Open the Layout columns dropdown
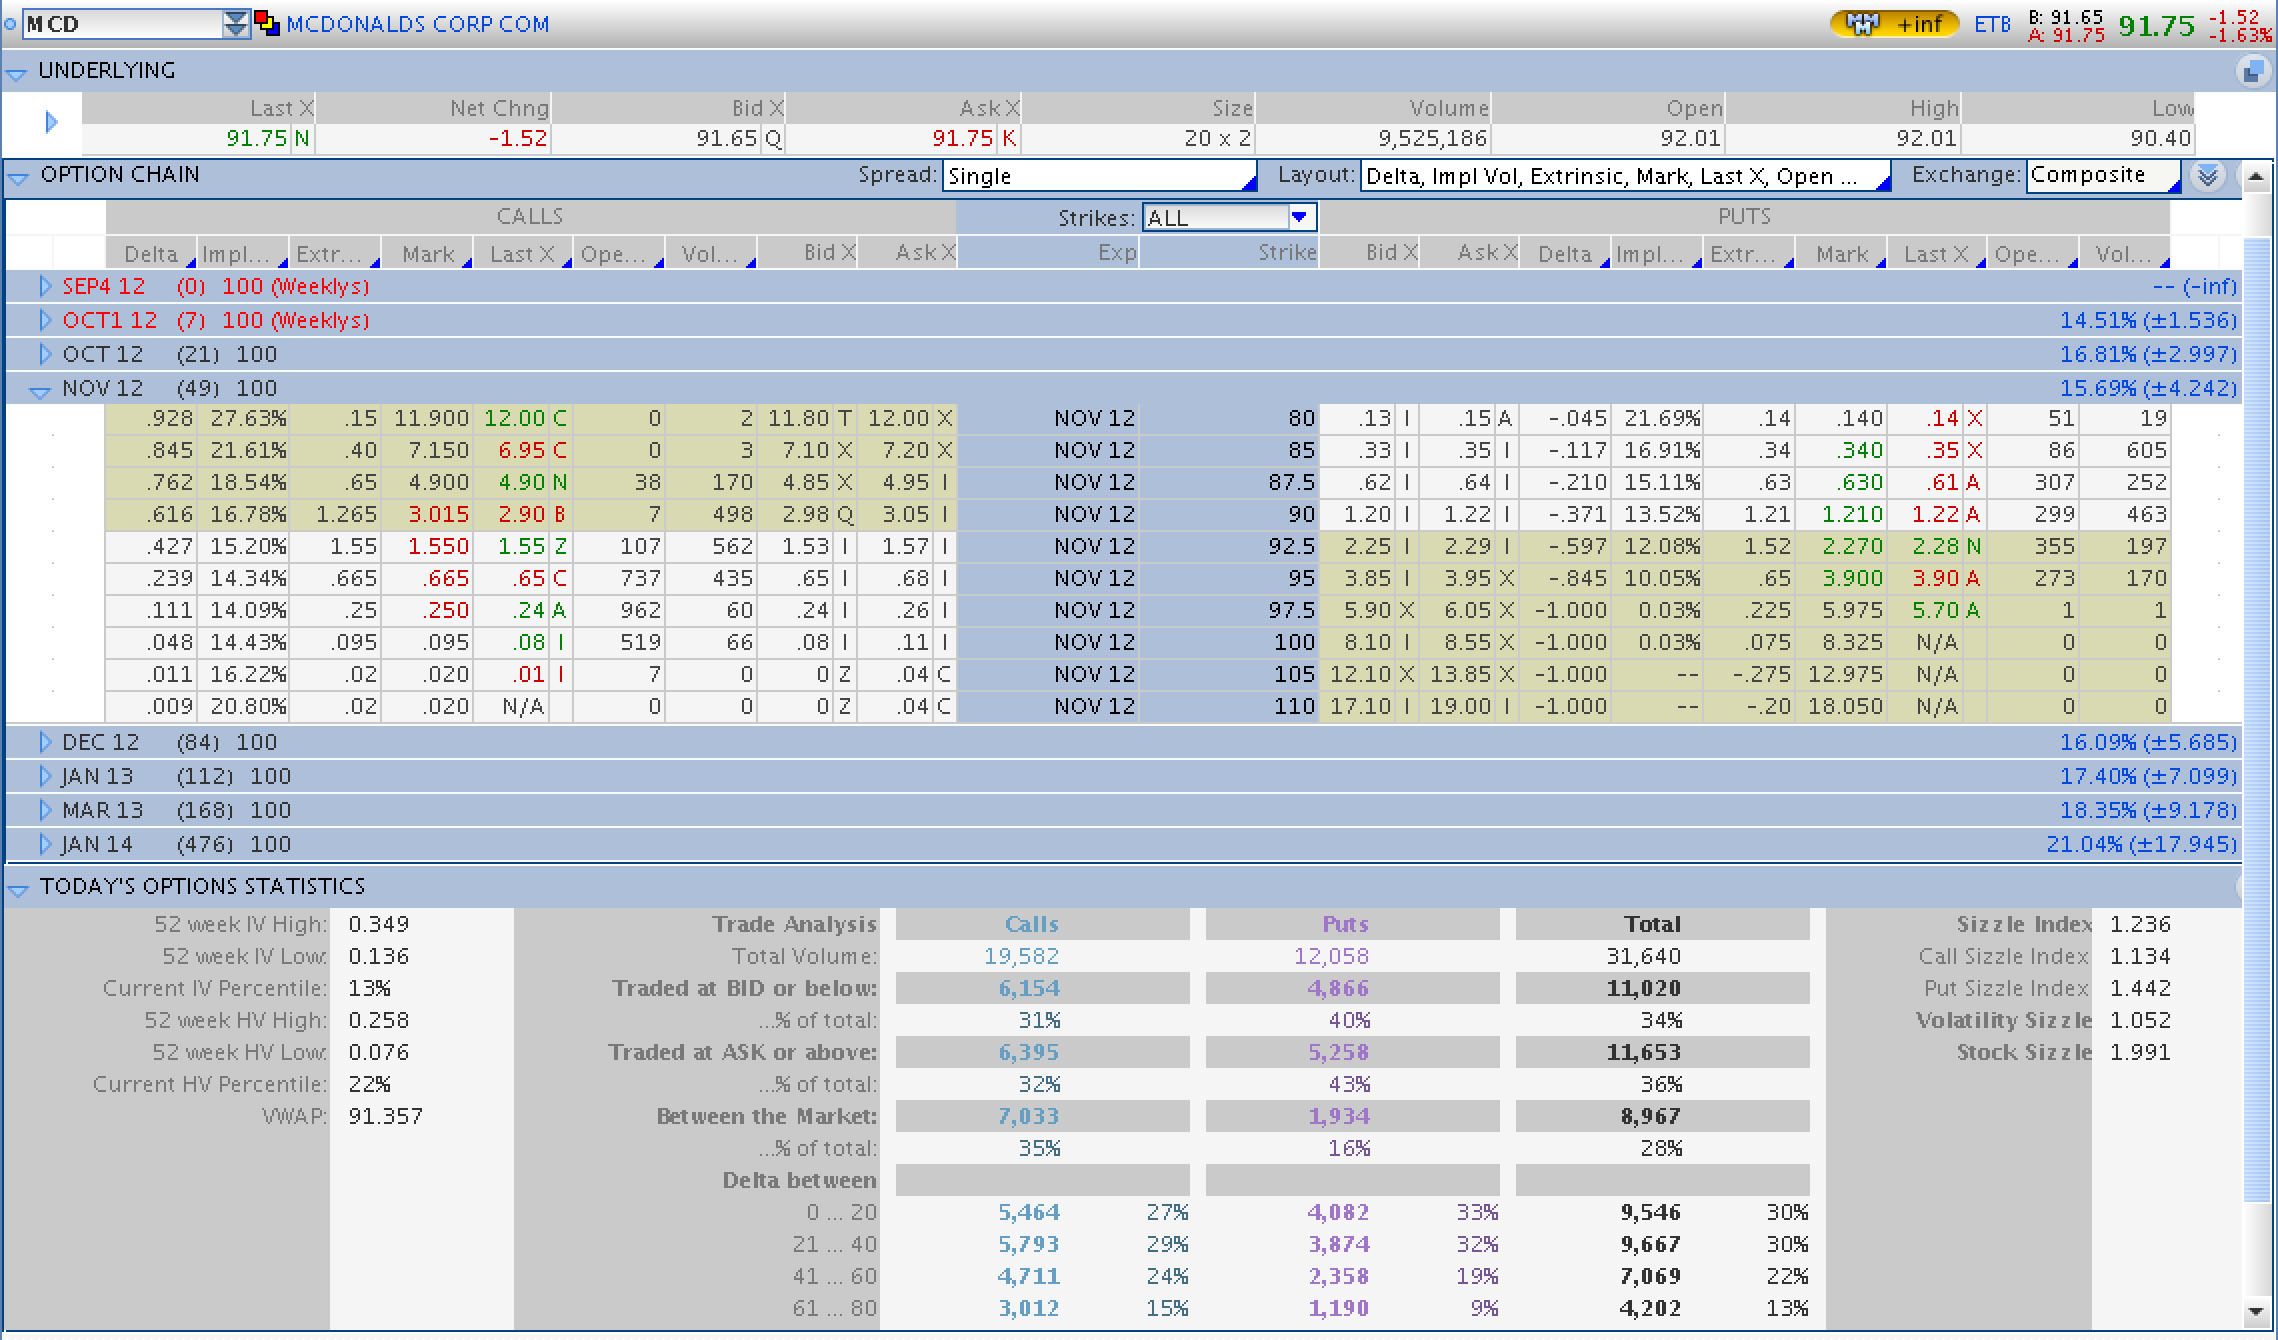 click(1624, 176)
